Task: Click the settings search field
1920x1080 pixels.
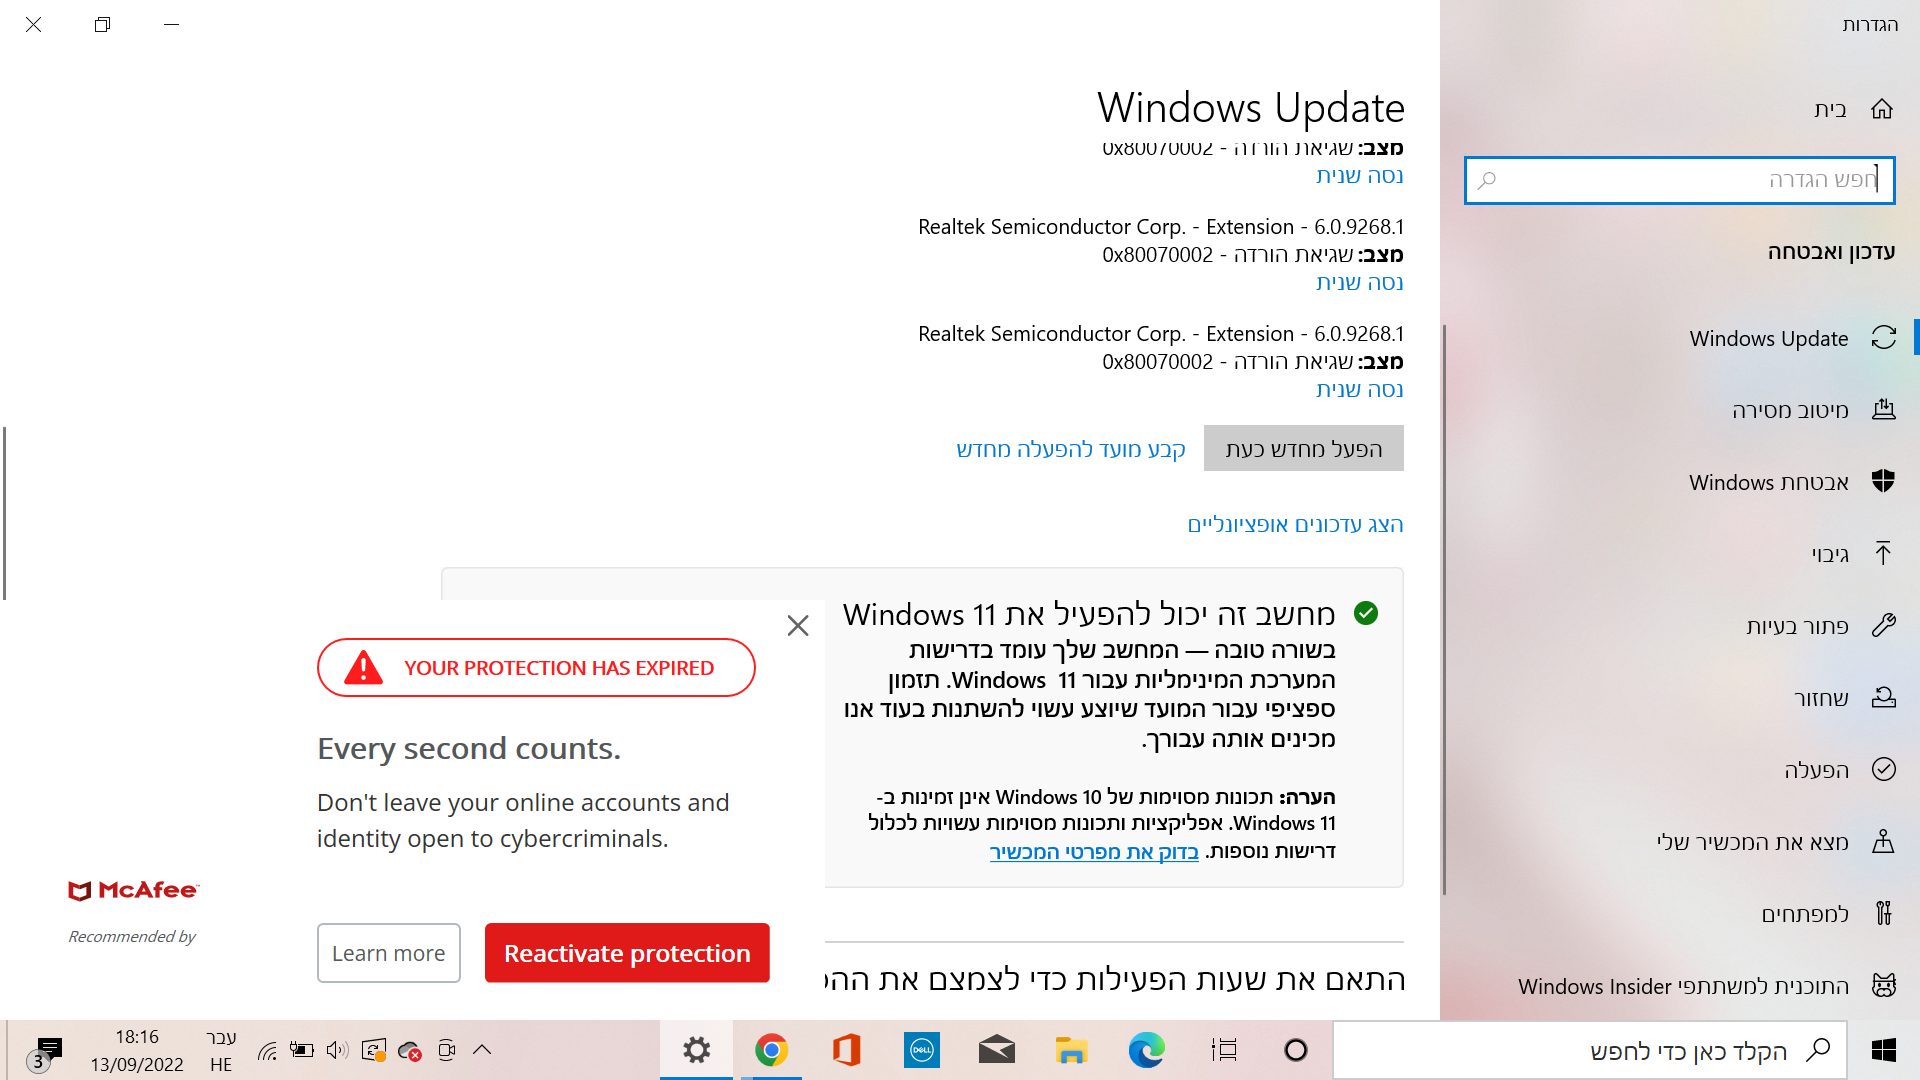Action: click(x=1680, y=180)
